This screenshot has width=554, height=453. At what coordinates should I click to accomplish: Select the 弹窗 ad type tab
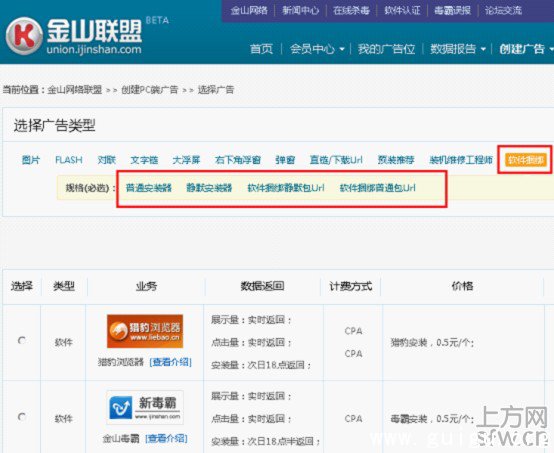285,160
